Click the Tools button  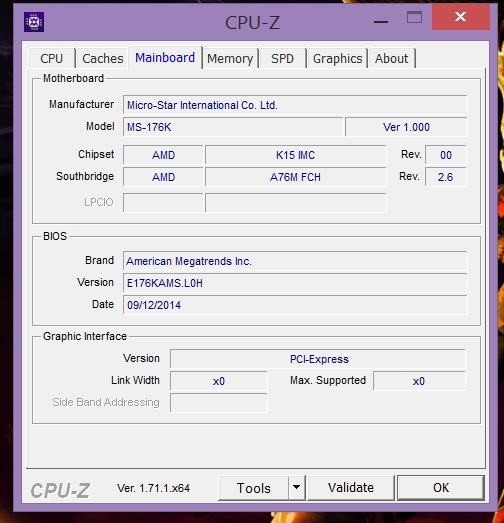(x=254, y=488)
